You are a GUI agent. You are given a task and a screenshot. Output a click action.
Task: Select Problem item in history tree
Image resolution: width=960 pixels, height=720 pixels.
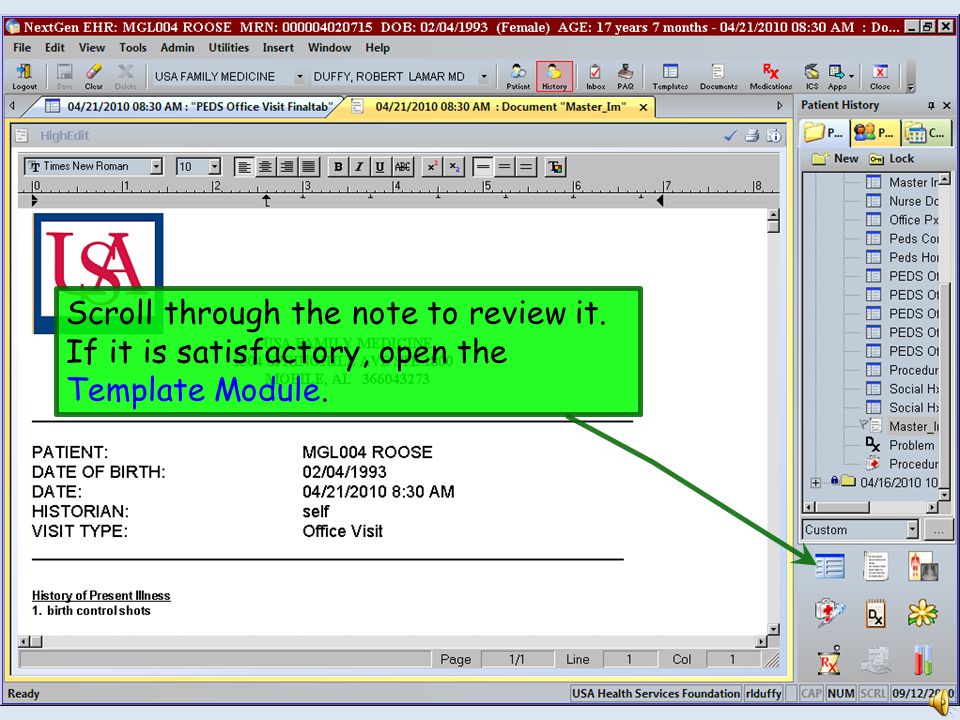pos(900,445)
